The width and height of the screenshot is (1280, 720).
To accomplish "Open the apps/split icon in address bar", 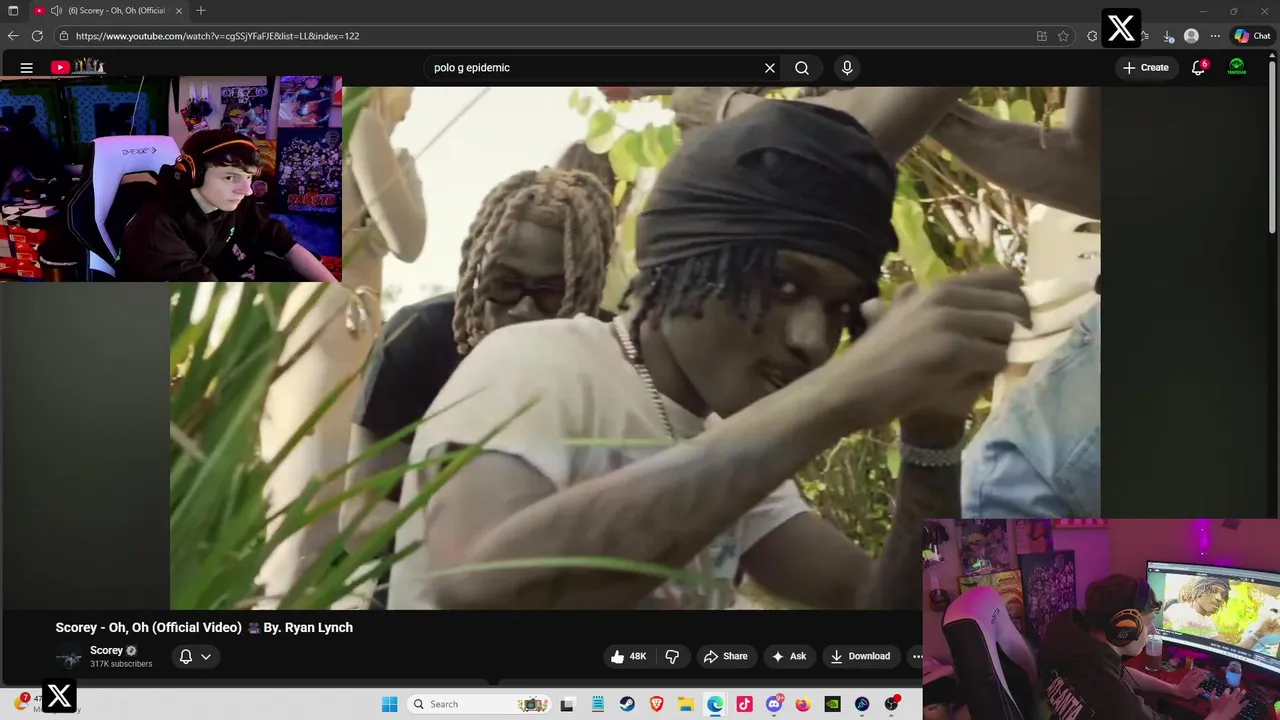I will coord(1042,36).
